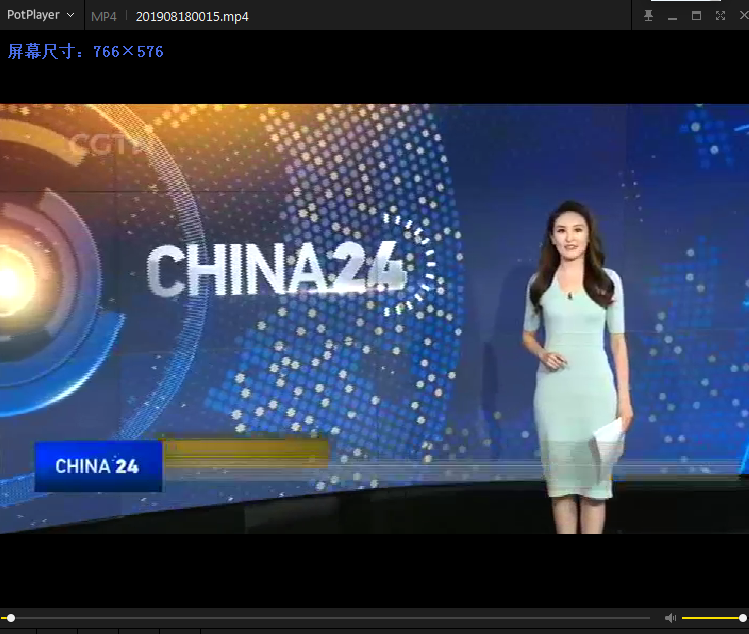Pin the player window on top
Viewport: 749px width, 634px height.
648,16
